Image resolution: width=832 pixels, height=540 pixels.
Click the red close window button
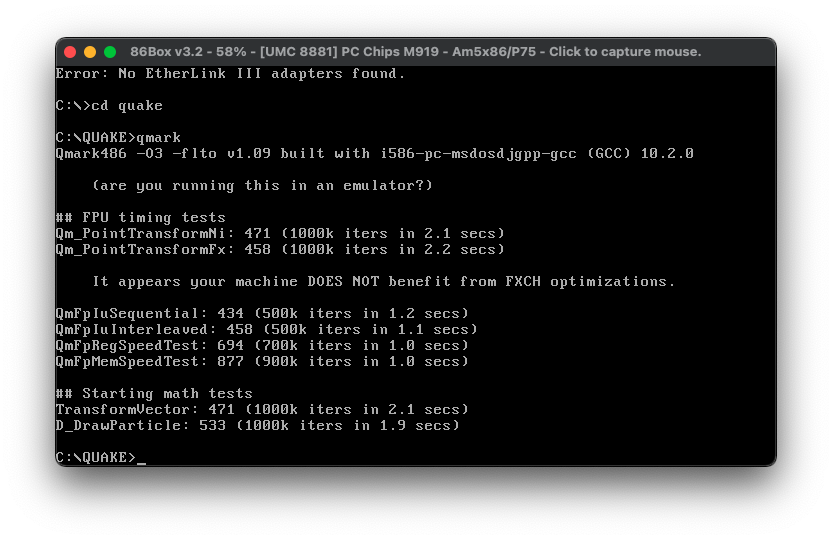pyautogui.click(x=70, y=52)
